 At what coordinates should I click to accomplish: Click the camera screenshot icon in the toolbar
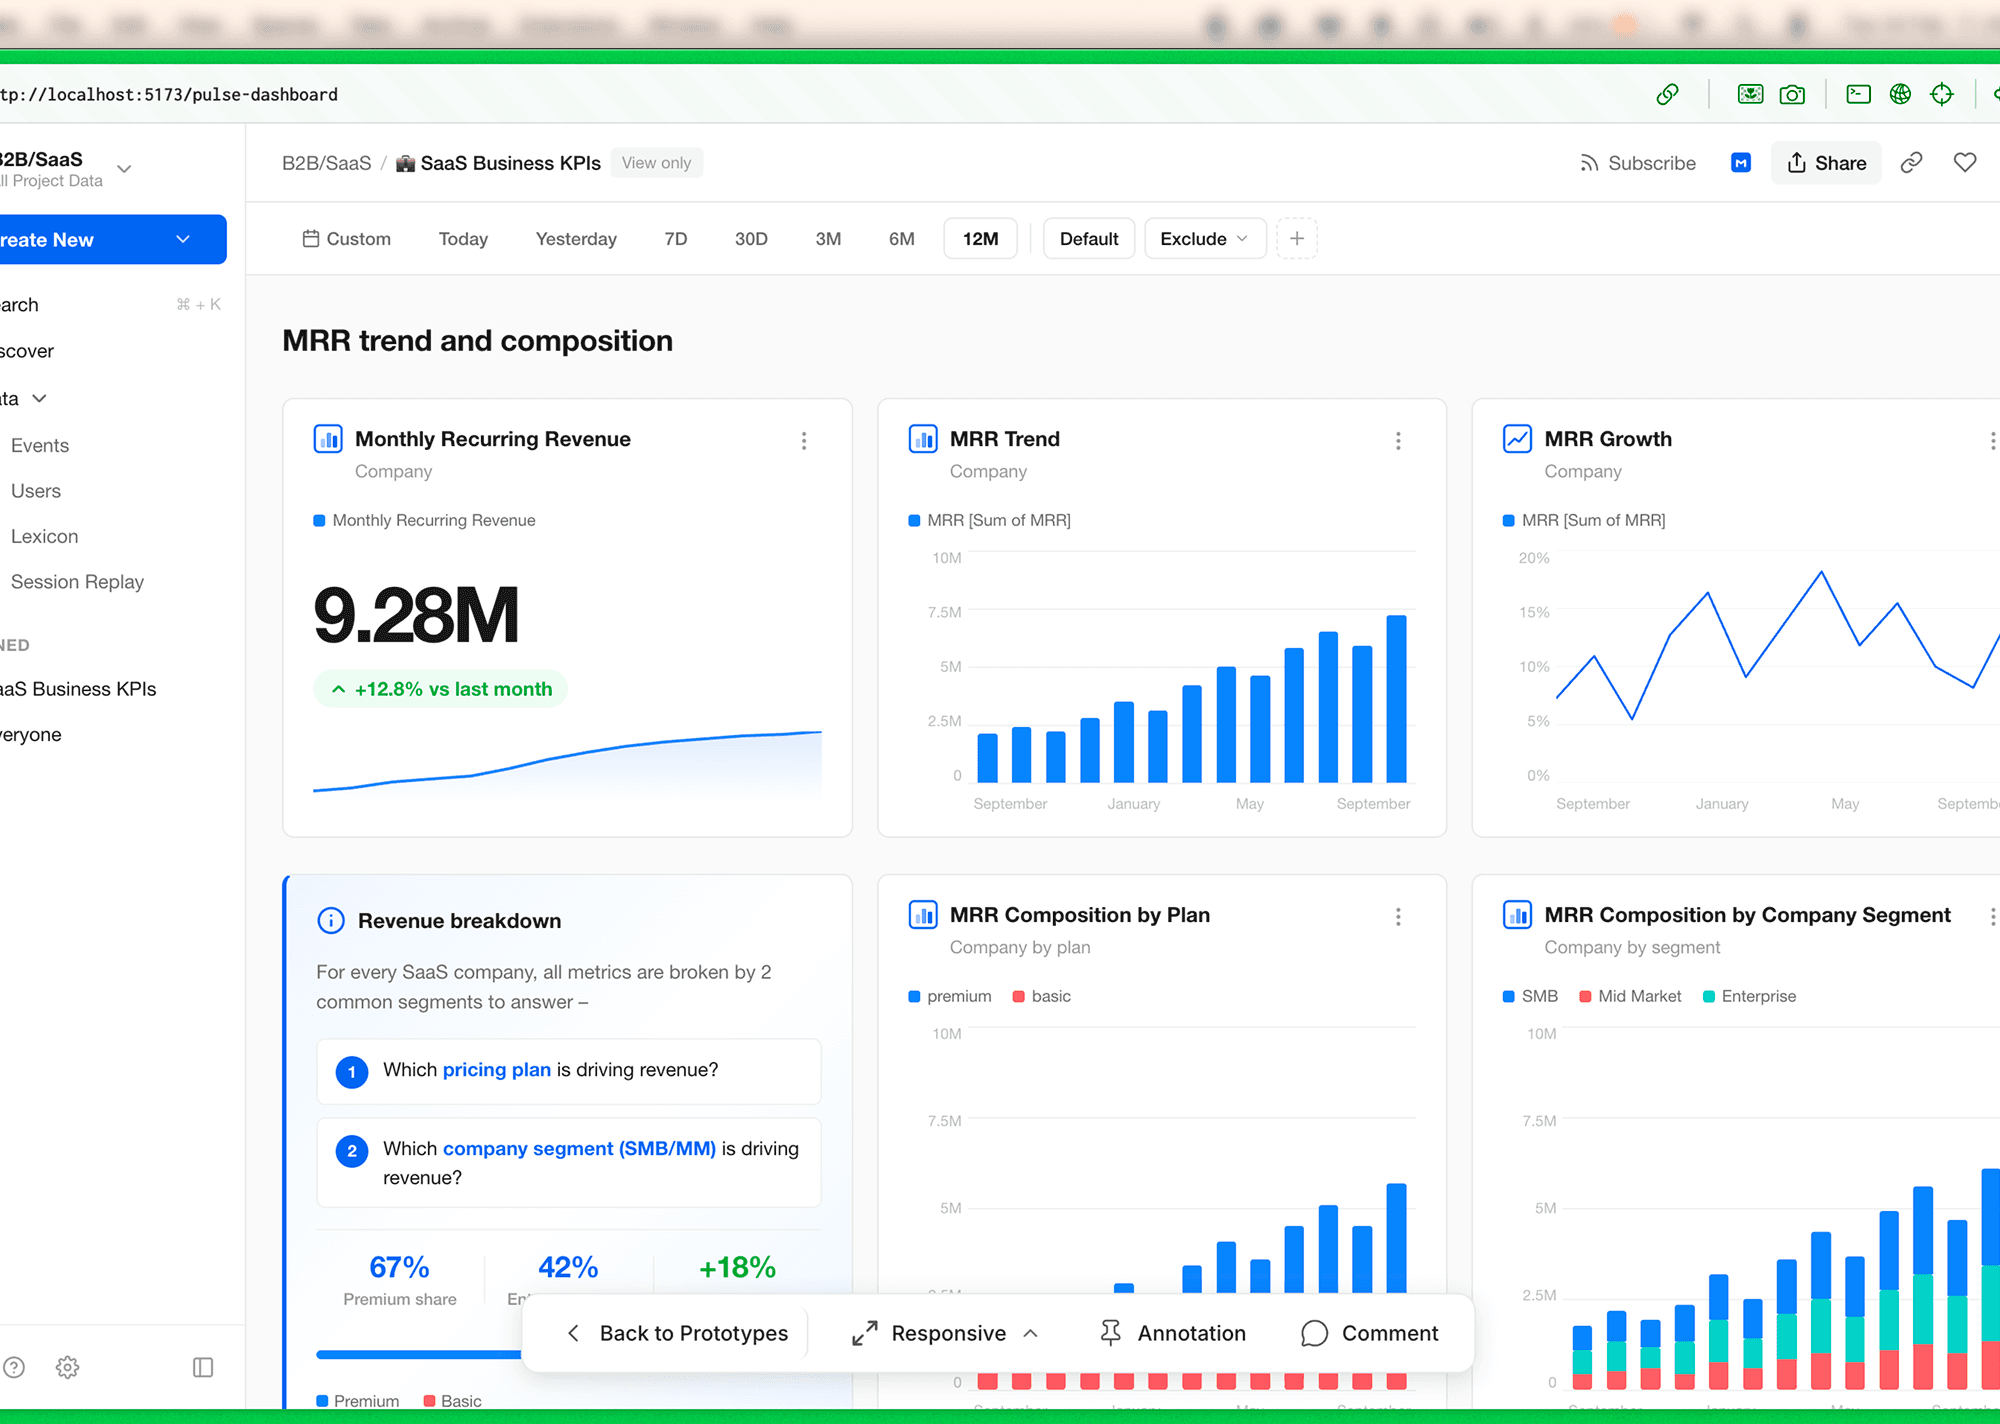(1792, 95)
